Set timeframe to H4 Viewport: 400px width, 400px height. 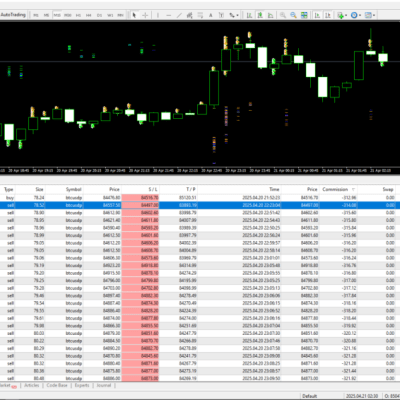tap(89, 15)
